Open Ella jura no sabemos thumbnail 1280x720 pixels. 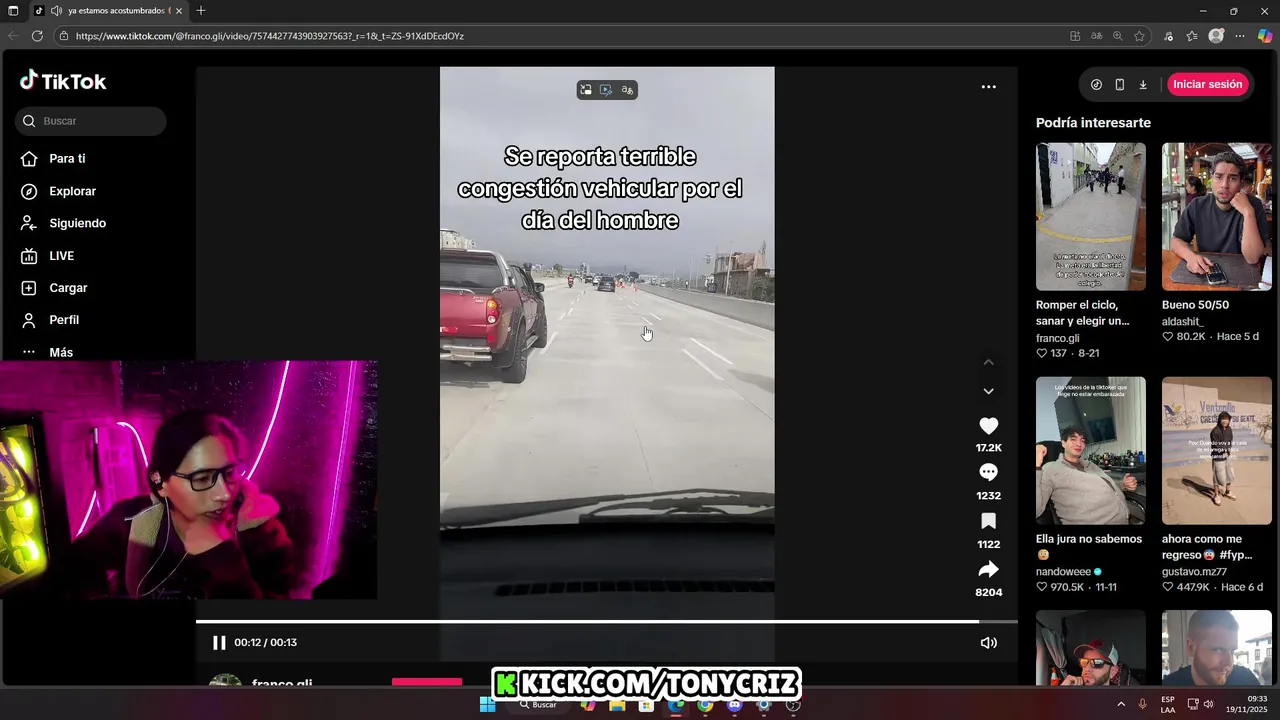click(1090, 450)
